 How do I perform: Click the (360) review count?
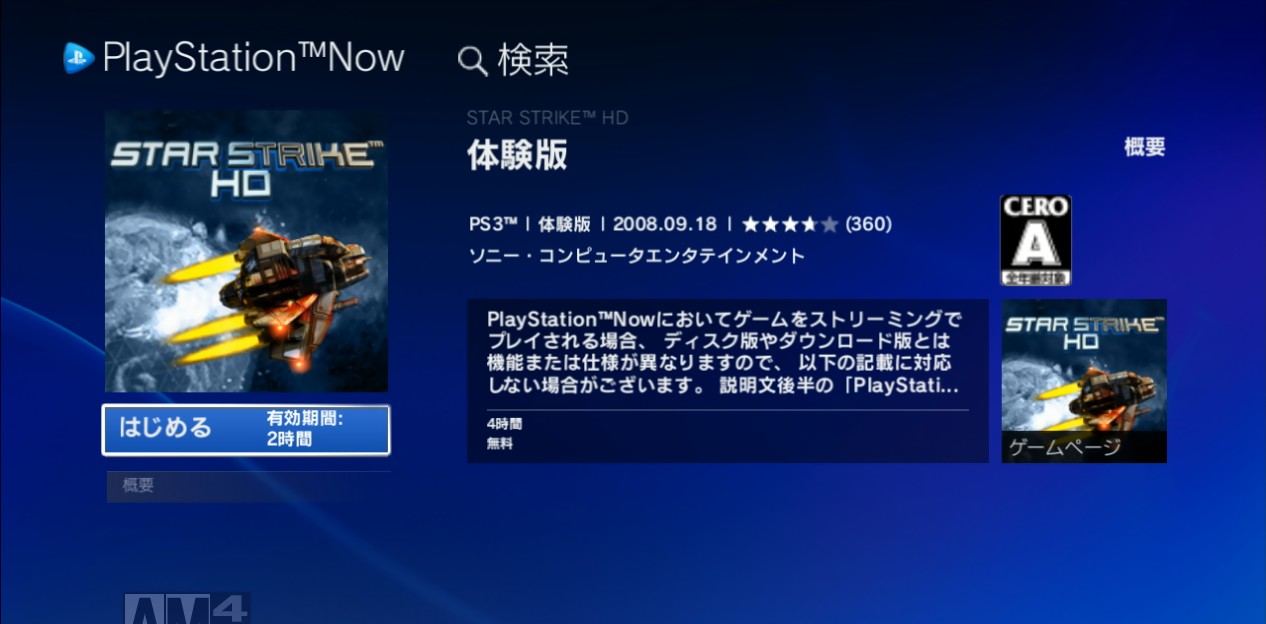[x=868, y=224]
